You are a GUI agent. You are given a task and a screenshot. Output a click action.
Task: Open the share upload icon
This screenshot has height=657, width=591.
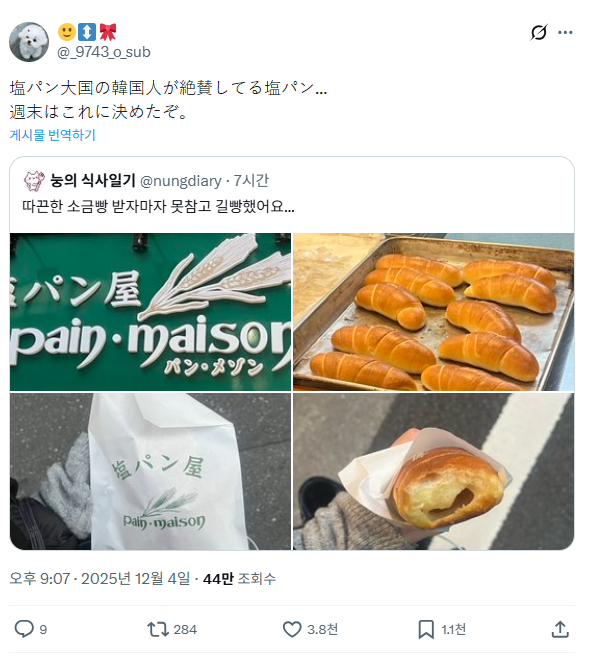point(560,629)
